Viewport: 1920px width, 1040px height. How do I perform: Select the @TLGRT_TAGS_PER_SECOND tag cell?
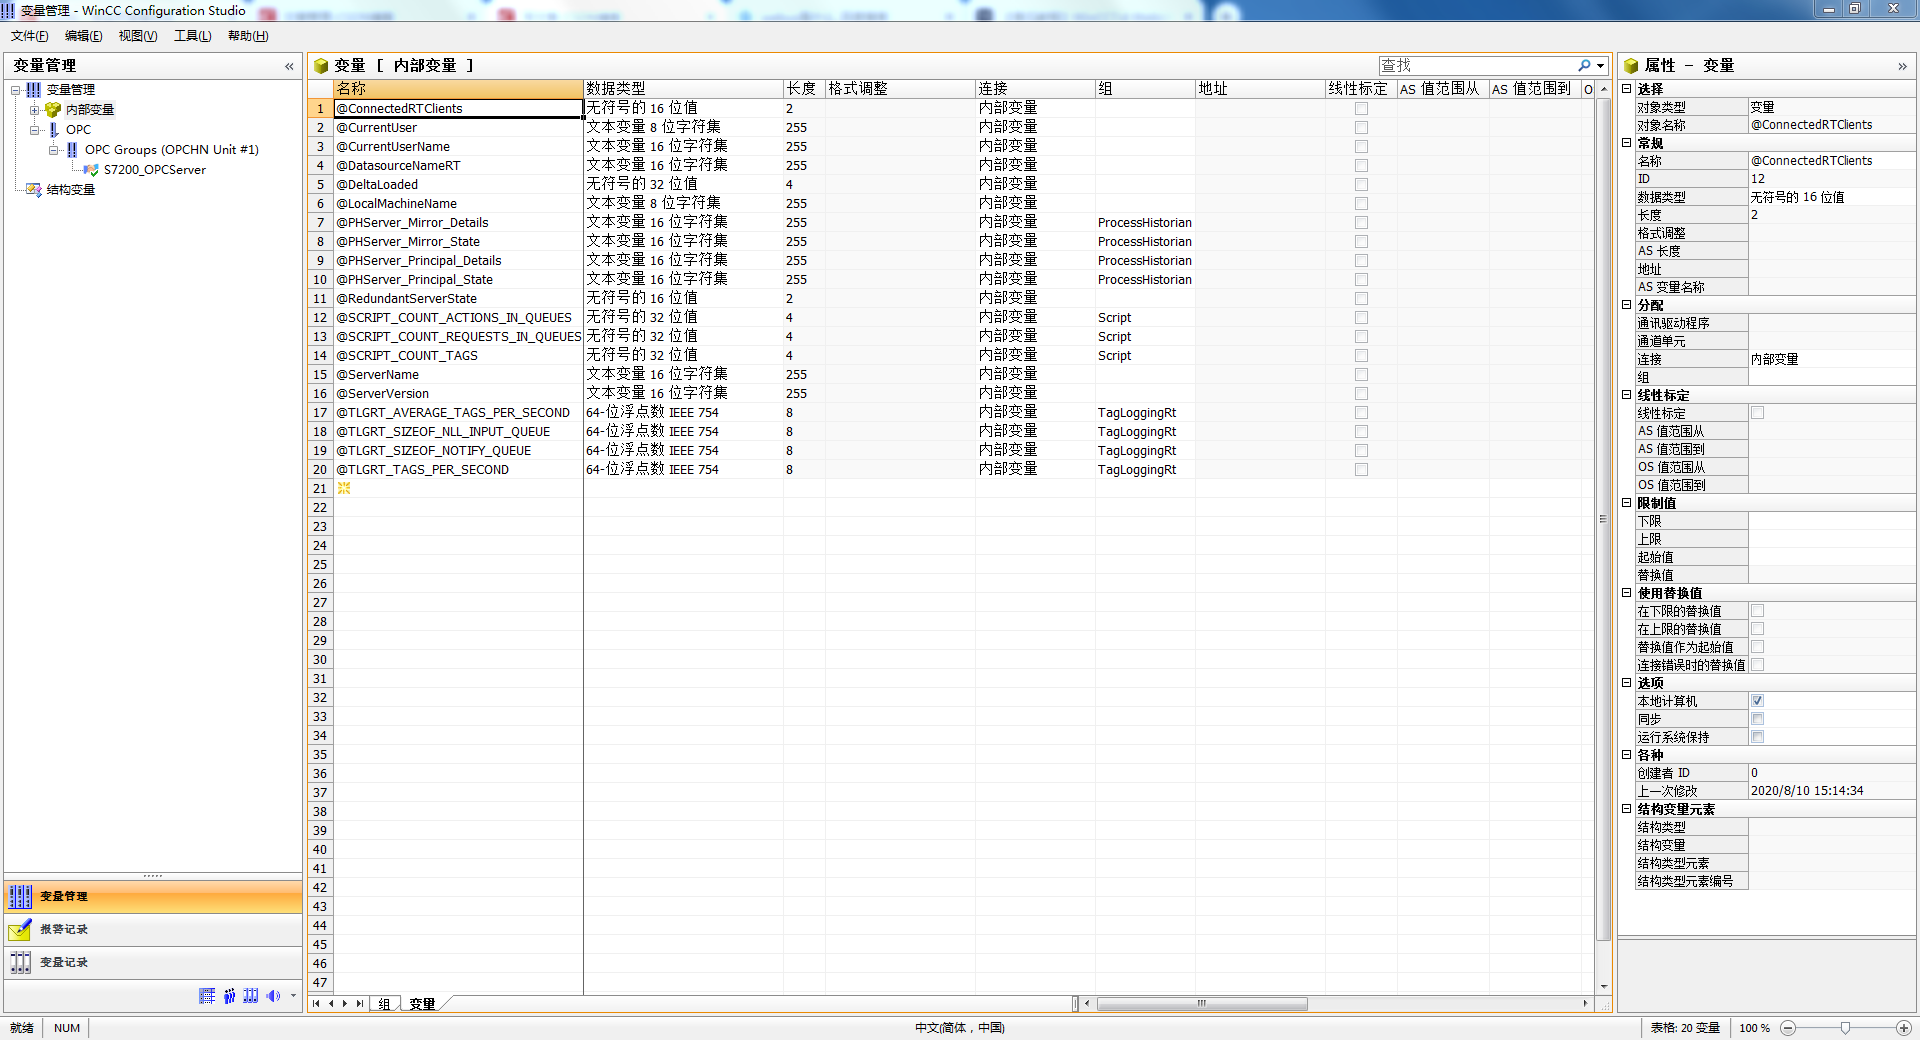click(458, 469)
